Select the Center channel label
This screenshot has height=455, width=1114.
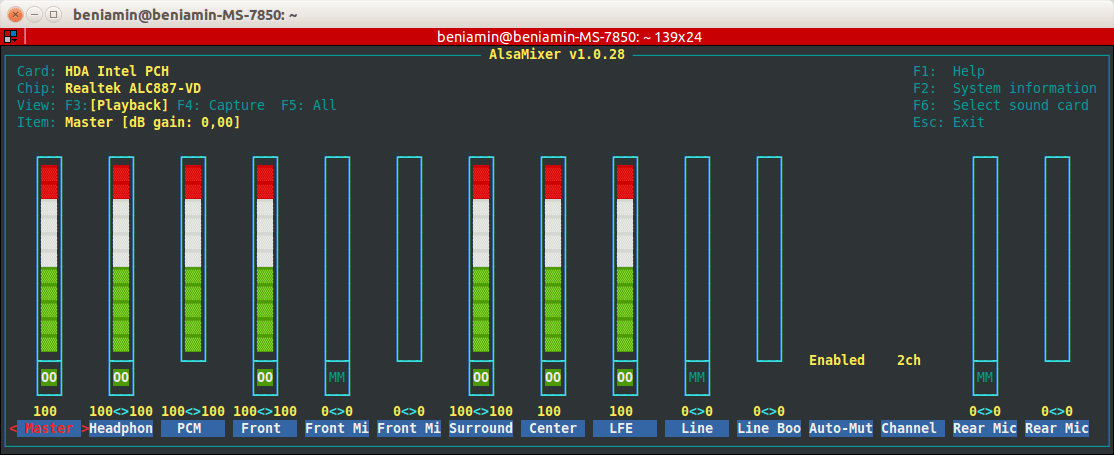pos(553,428)
